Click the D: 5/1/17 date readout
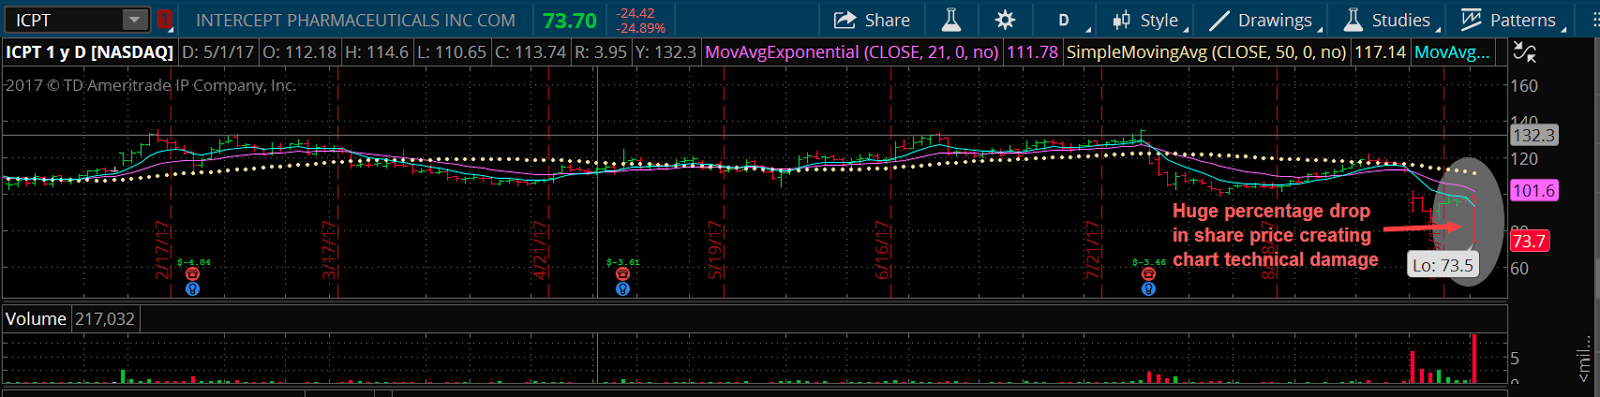 [219, 52]
